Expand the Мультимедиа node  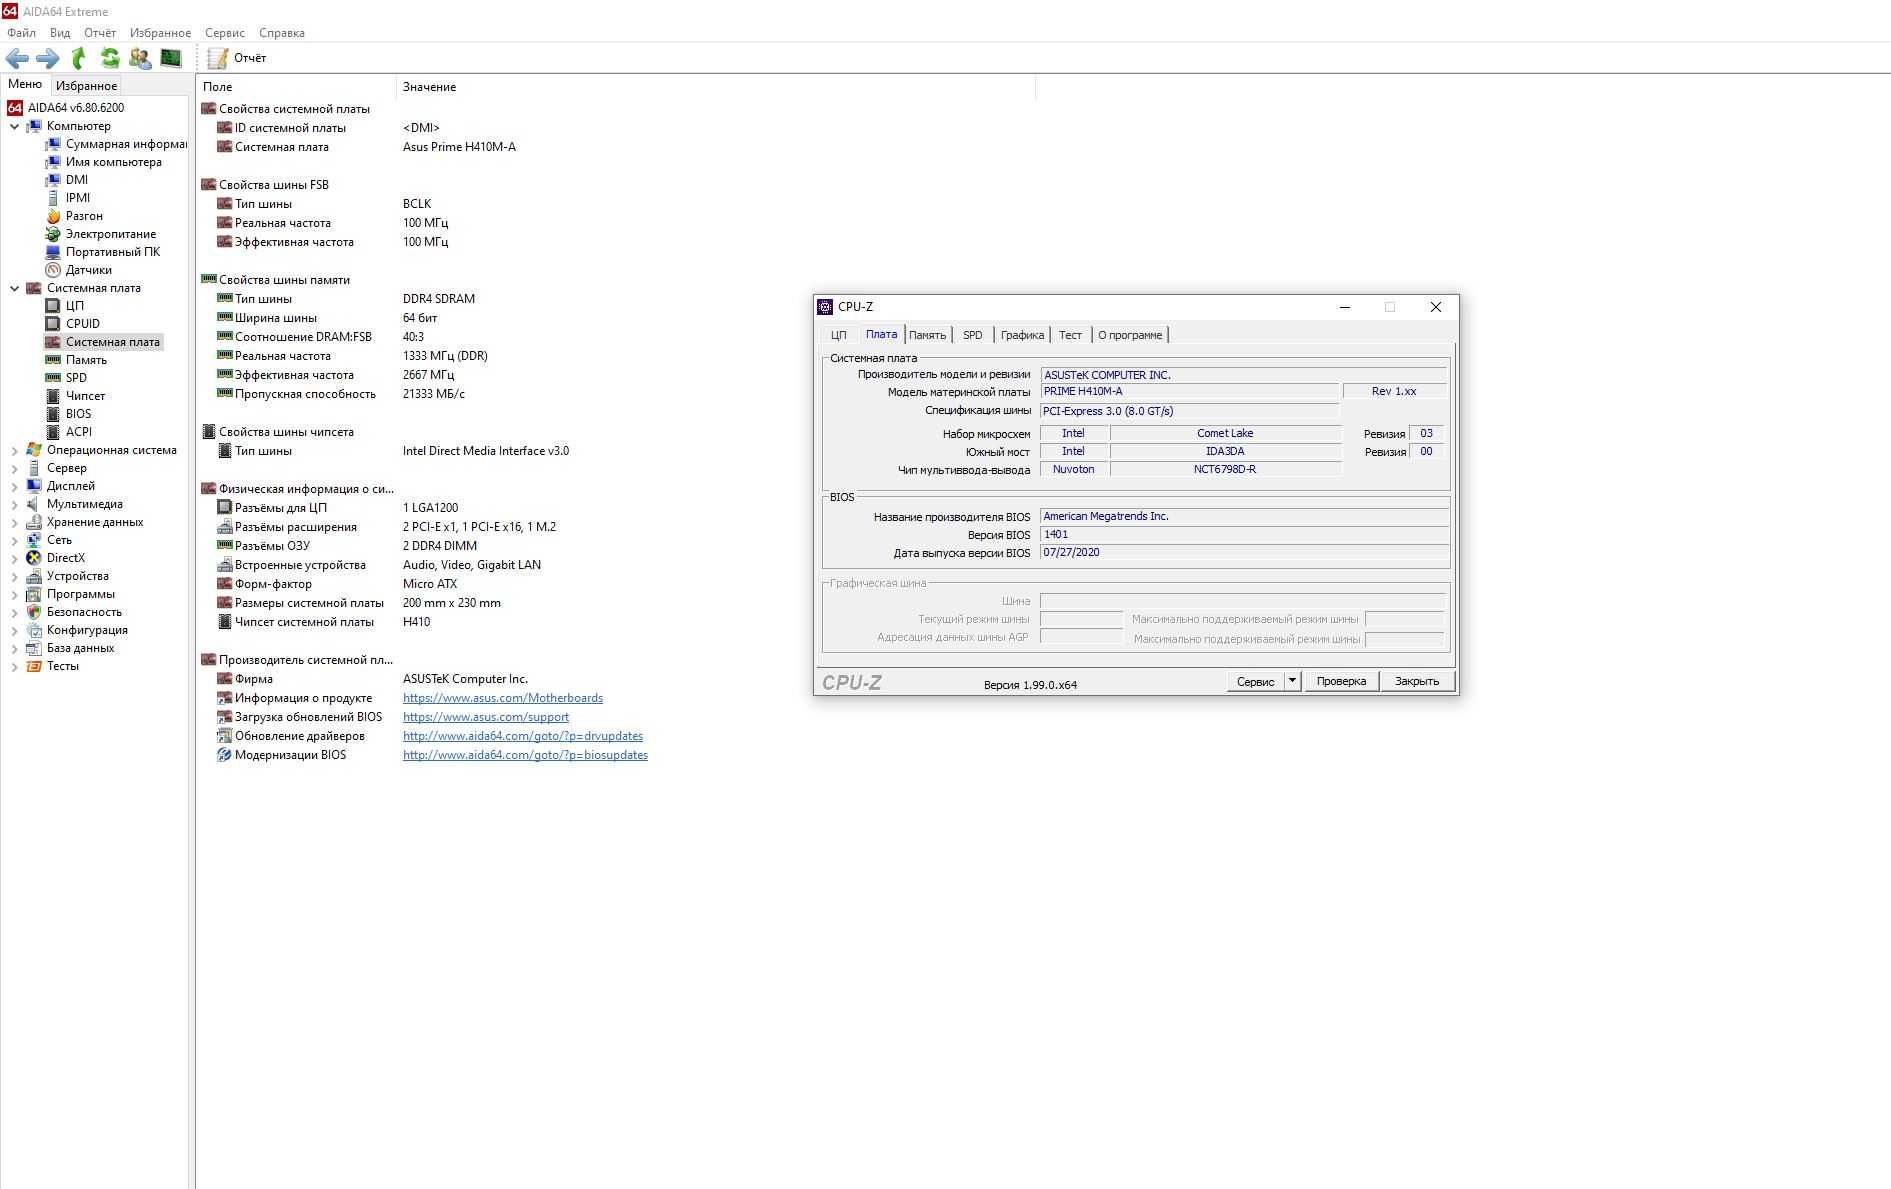pyautogui.click(x=14, y=504)
